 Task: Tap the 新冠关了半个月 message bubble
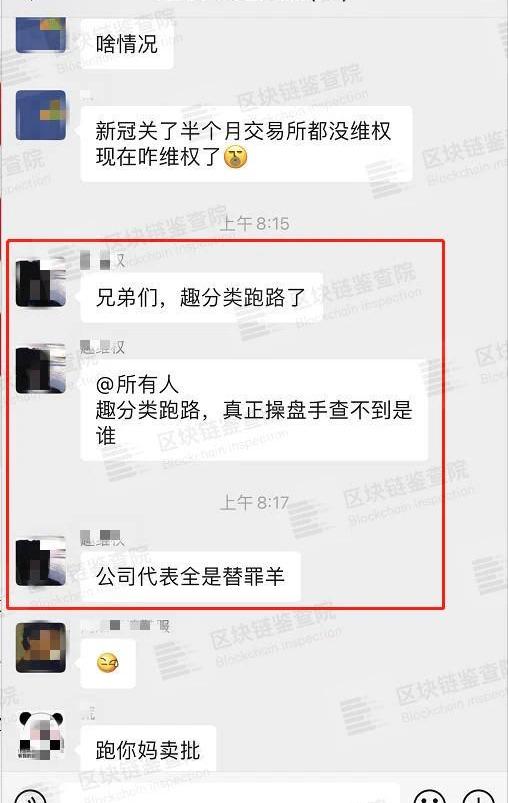coord(246,144)
